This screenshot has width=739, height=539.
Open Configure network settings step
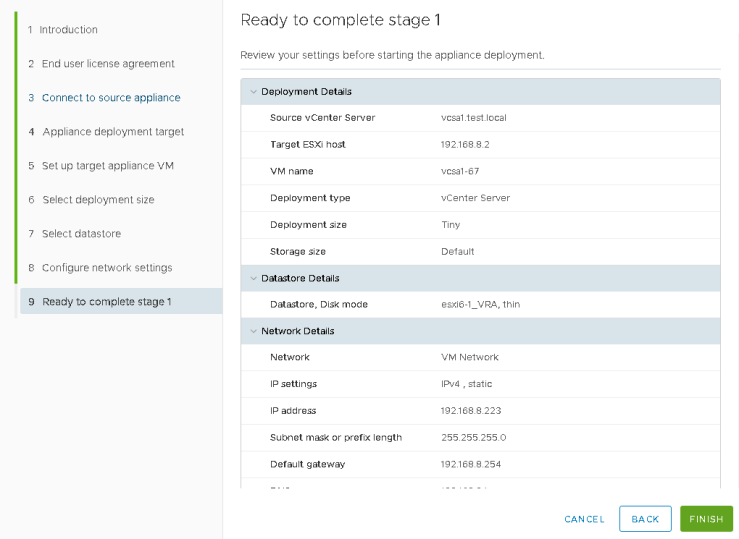[x=107, y=268]
